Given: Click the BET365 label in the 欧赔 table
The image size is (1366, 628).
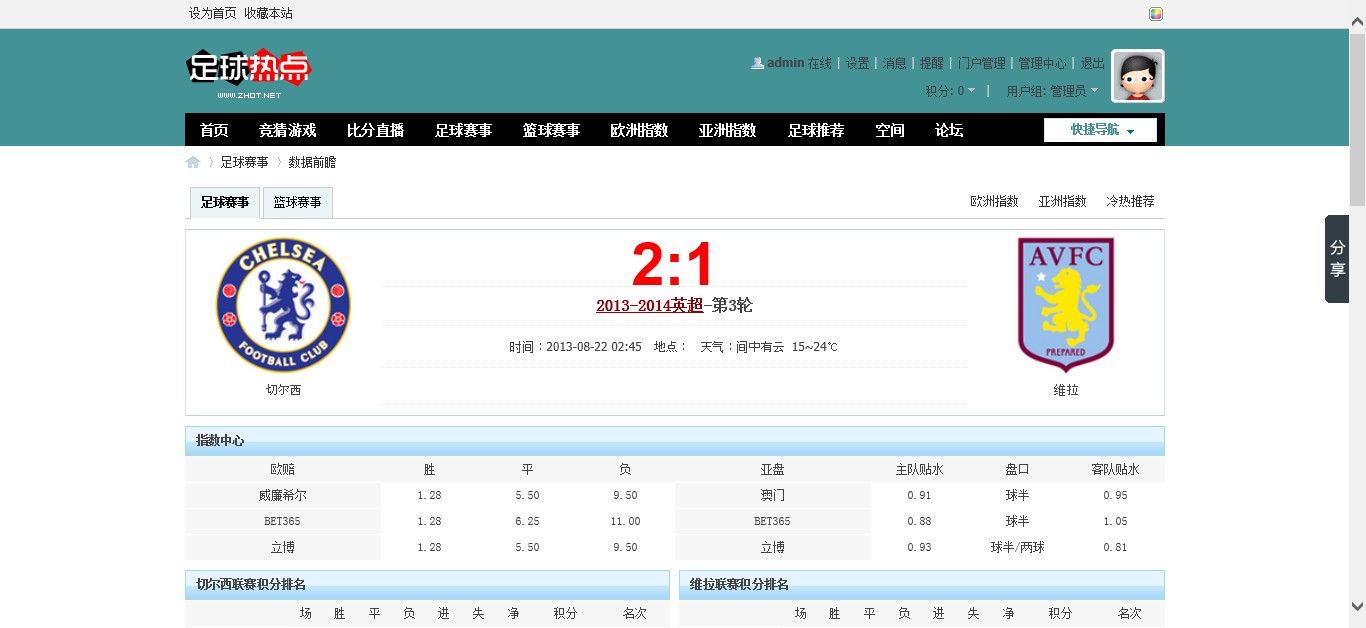Looking at the screenshot, I should click(282, 521).
